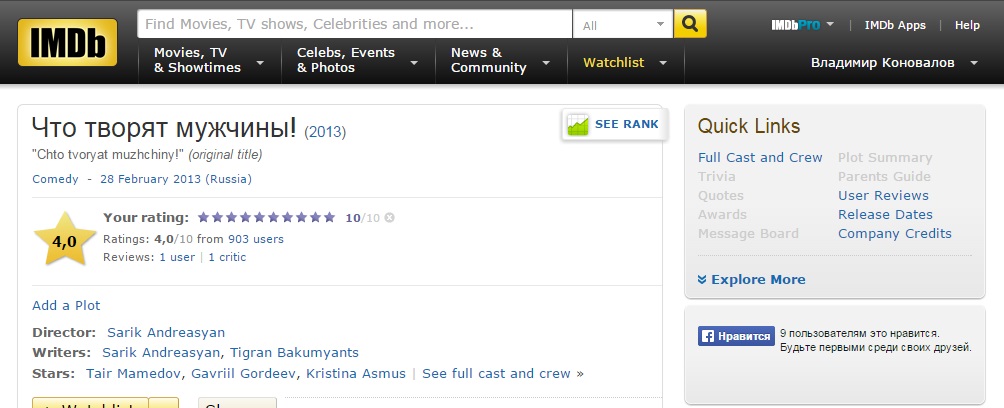Viewport: 1004px width, 408px height.
Task: Click Full Cast and Crew quick link
Action: click(760, 158)
